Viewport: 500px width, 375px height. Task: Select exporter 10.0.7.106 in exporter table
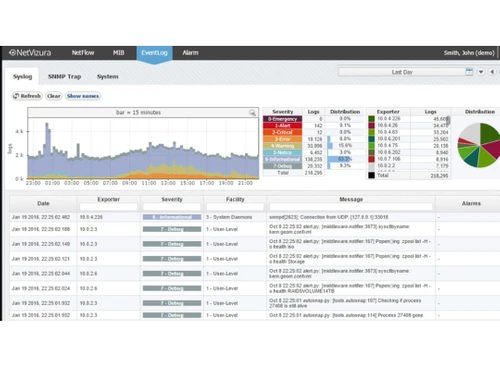tap(389, 159)
